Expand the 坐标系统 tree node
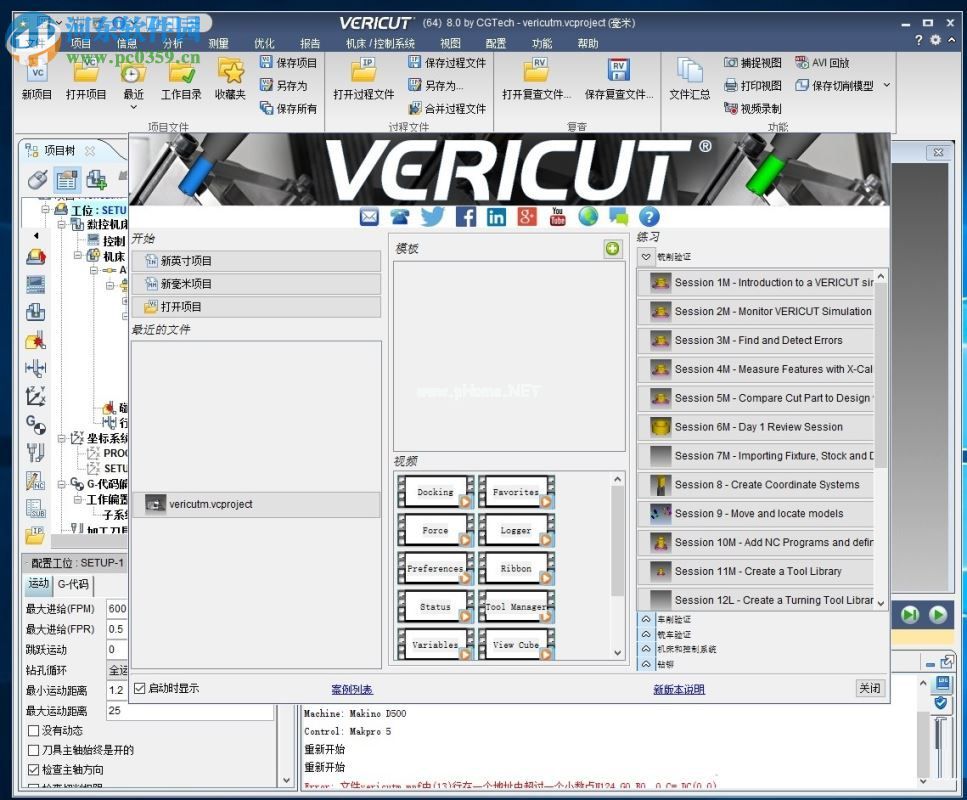Screen dimensions: 967x800 point(63,437)
